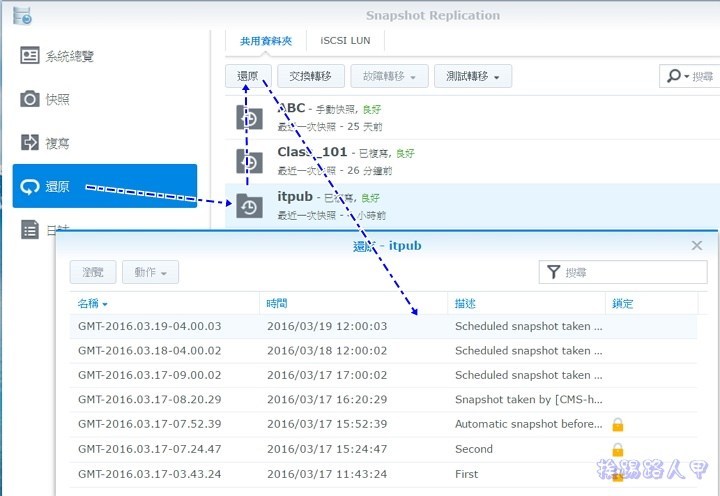Viewport: 720px width, 496px height.
Task: Select snapshot GMT-2016.03.17-07.24.47
Action: 383,449
